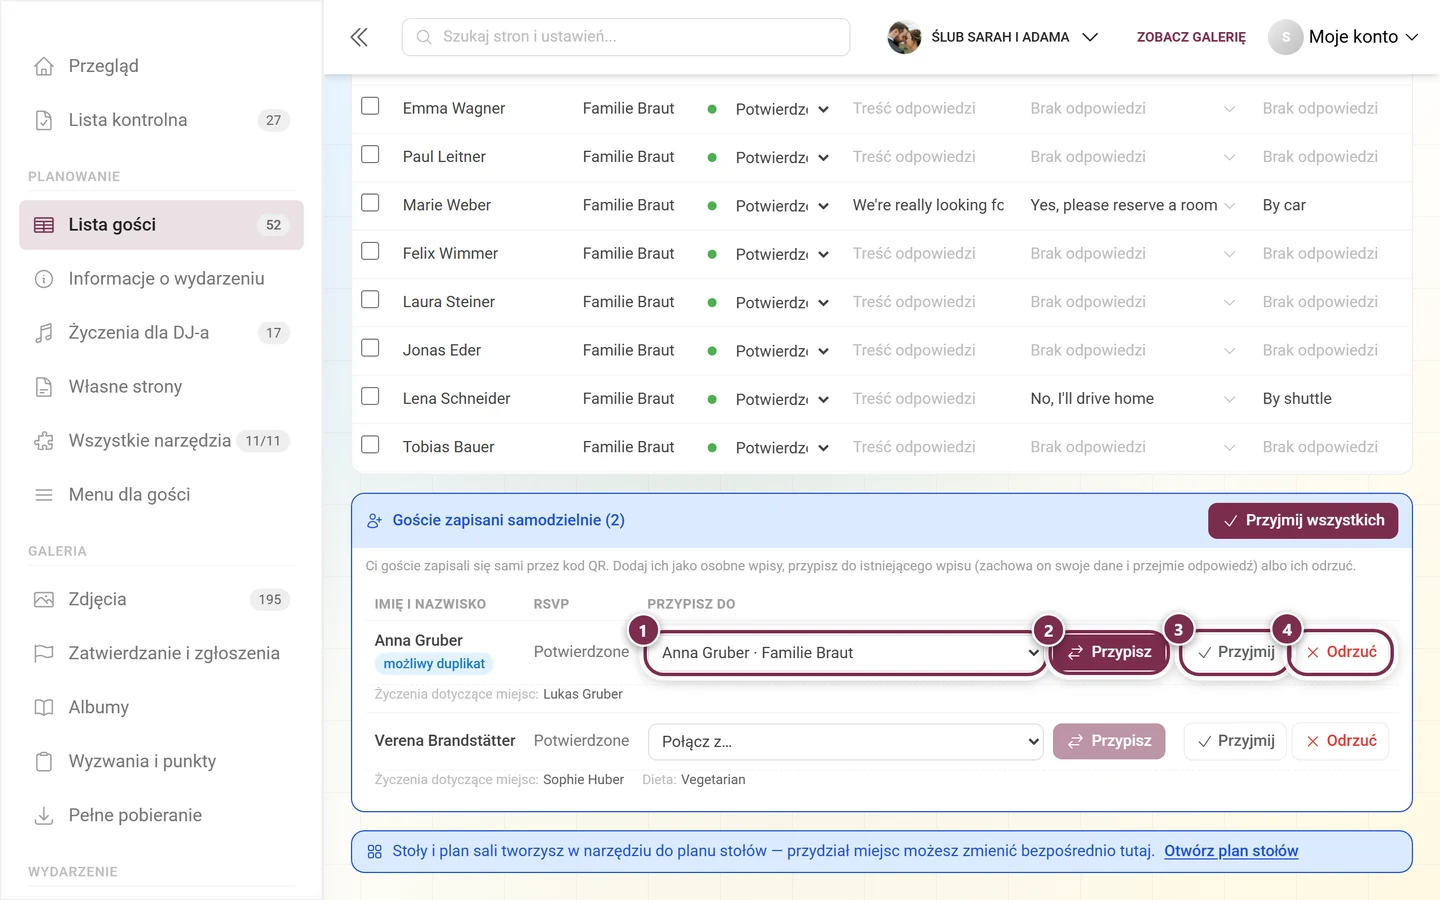This screenshot has width=1440, height=900.
Task: Open the 'Połącz z…' dropdown for Verena Brandstätter
Action: pyautogui.click(x=846, y=742)
